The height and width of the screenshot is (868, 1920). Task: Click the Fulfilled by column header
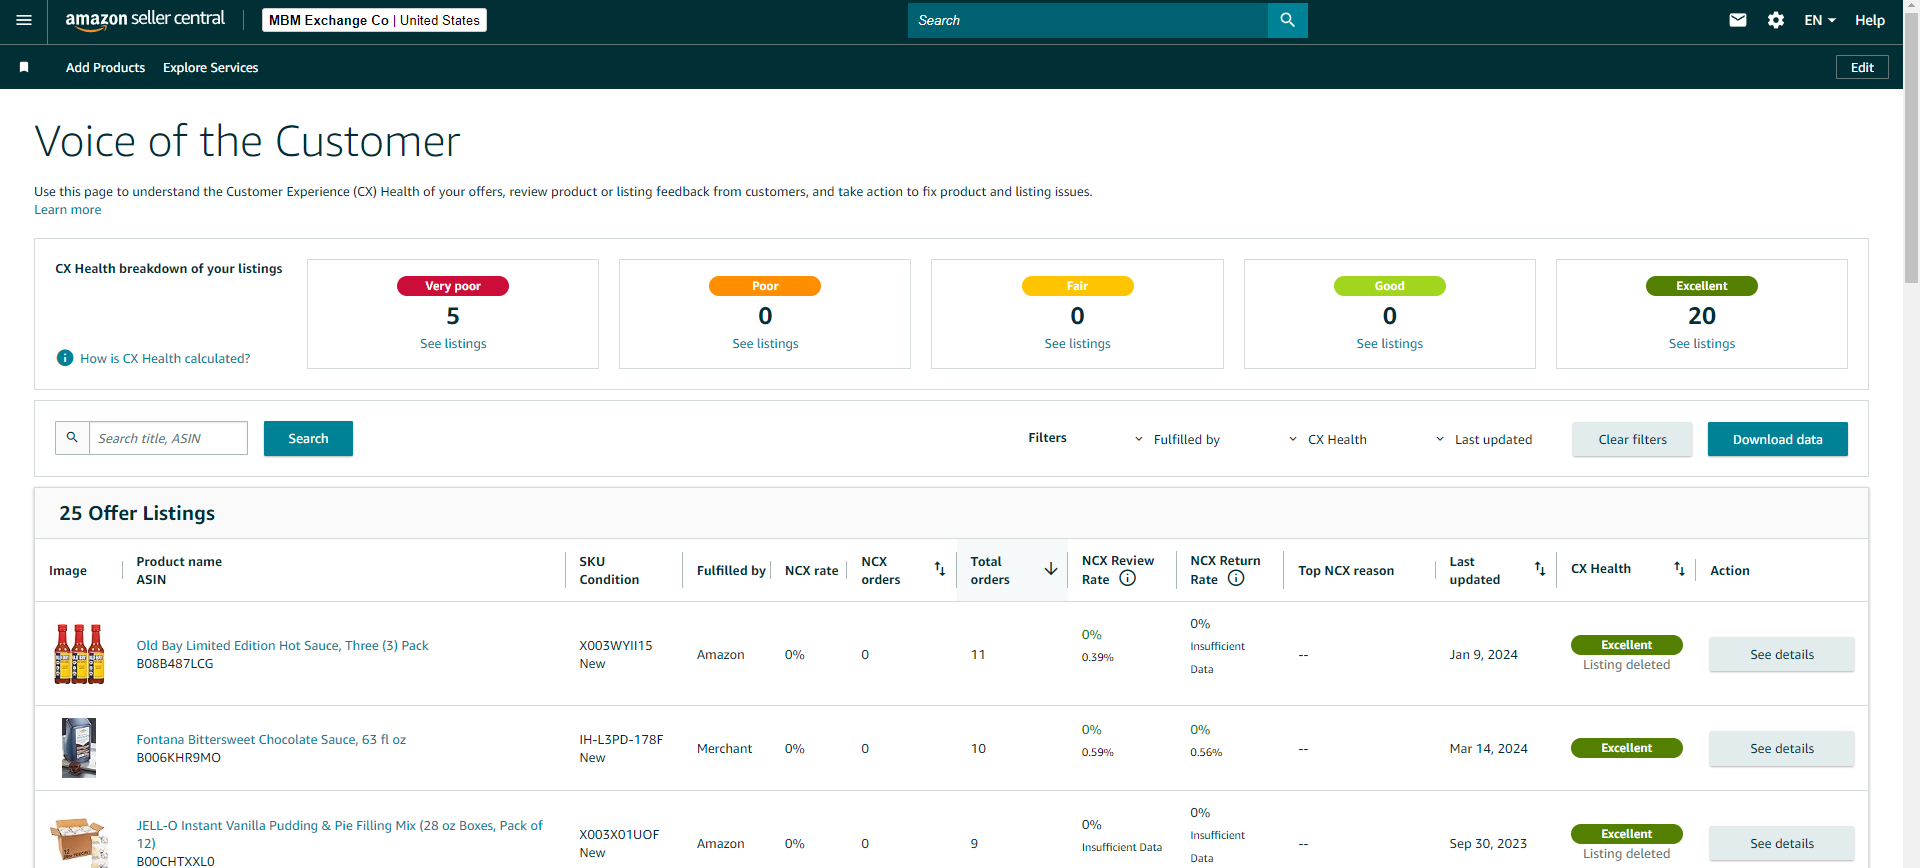coord(731,570)
